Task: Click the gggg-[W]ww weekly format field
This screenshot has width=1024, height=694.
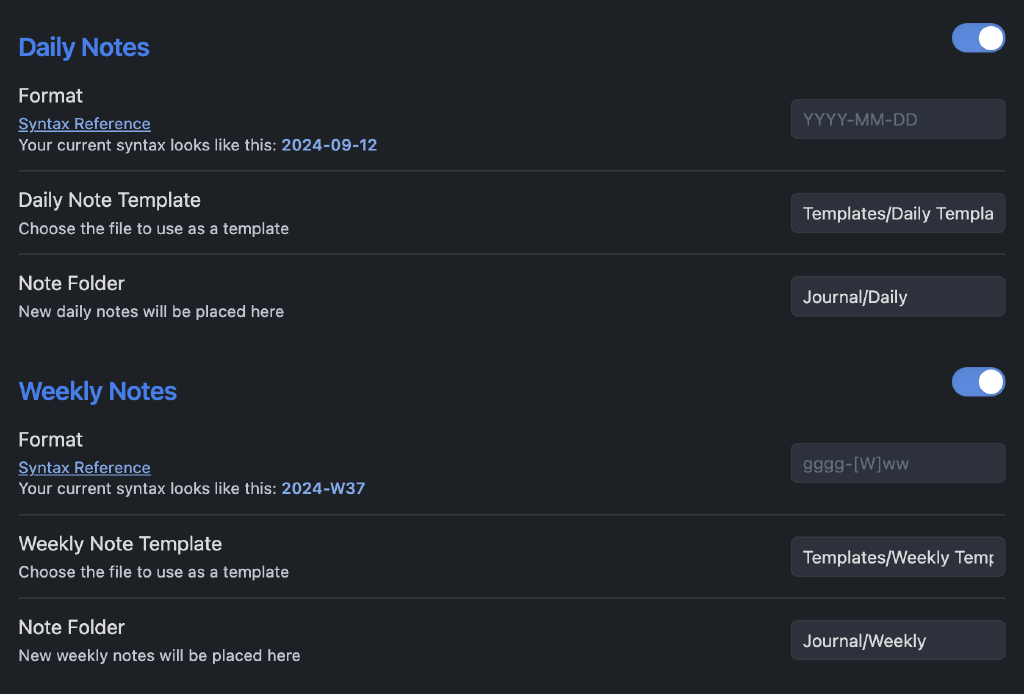Action: (x=897, y=462)
